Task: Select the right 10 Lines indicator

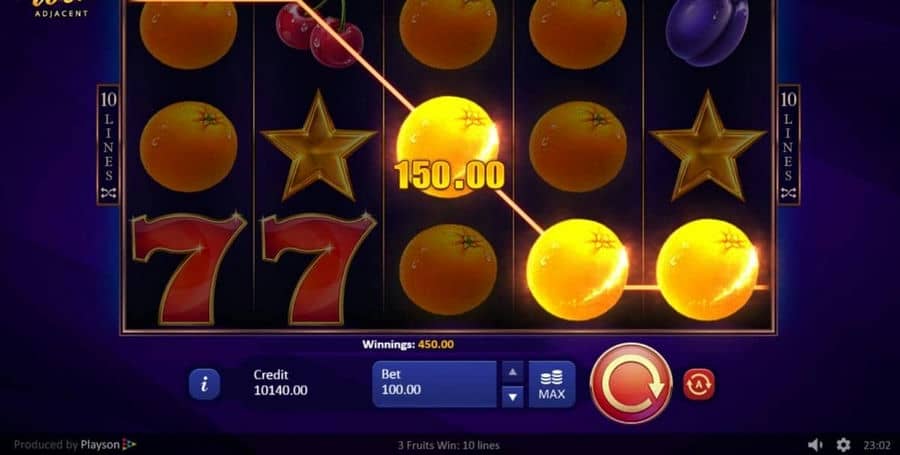Action: pyautogui.click(x=789, y=145)
